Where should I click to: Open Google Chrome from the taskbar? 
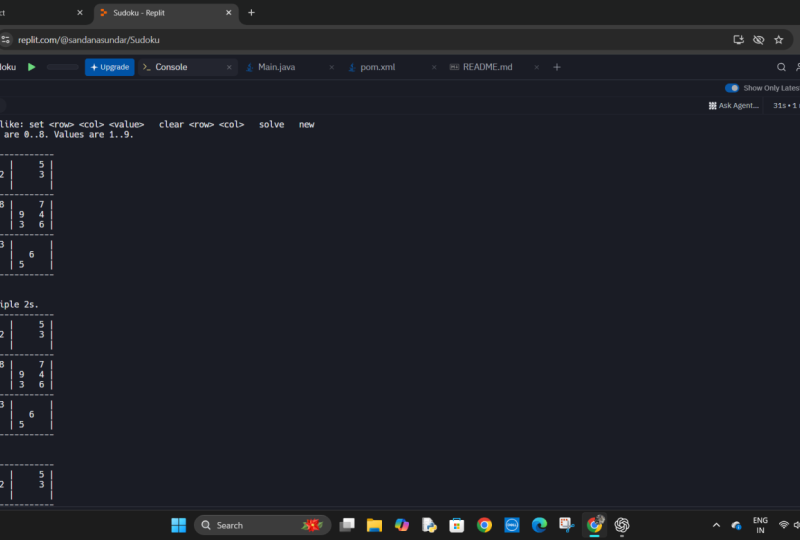484,525
